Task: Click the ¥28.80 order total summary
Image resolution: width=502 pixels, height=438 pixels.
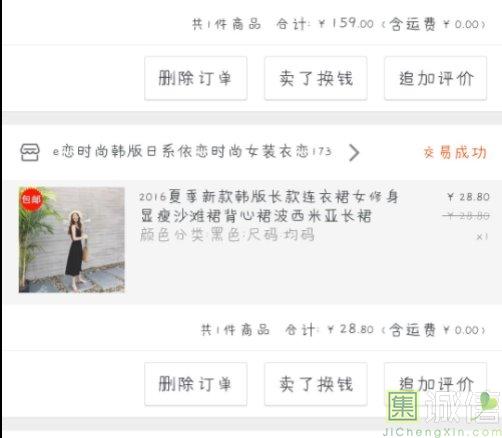Action: (x=343, y=330)
